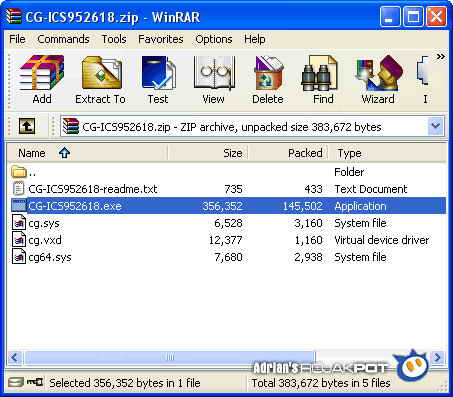
Task: Select the cg.vxd file icon
Action: (x=19, y=240)
